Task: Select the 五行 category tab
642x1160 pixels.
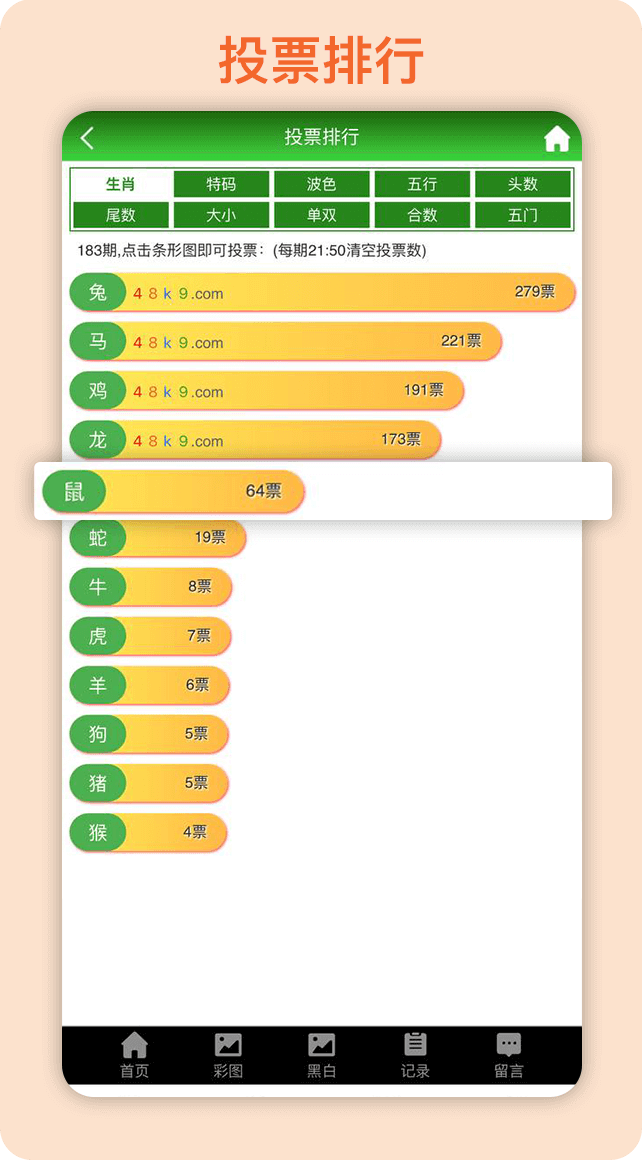Action: (x=422, y=184)
